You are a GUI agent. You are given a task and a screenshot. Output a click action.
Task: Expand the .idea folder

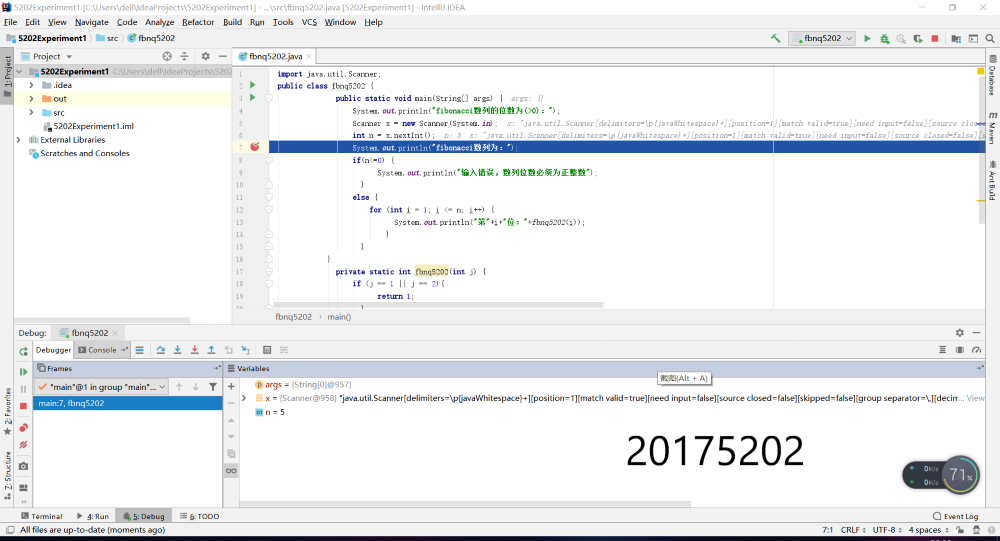click(x=31, y=85)
